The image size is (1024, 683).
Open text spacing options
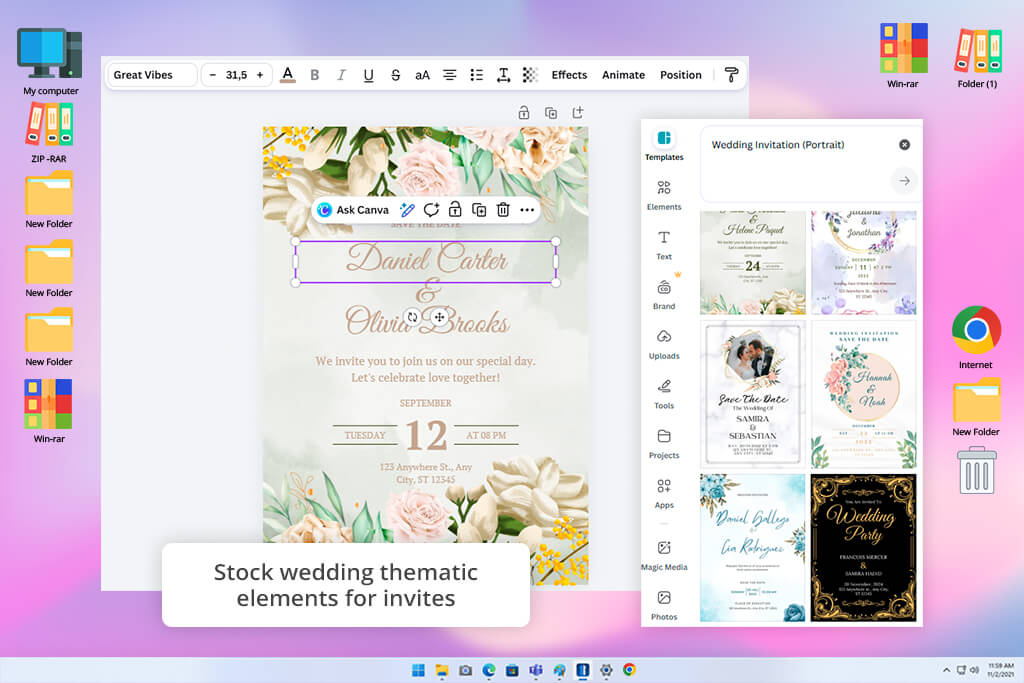(504, 75)
